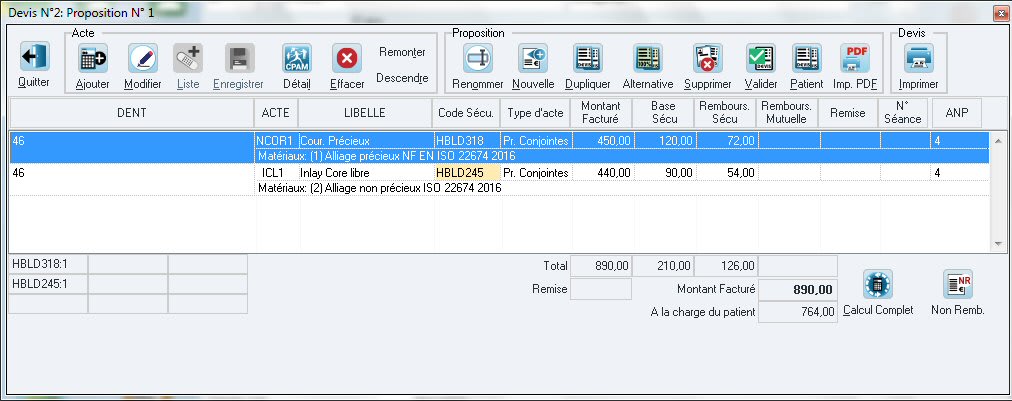
Task: Remove the proposition with Supprimer
Action: point(708,58)
